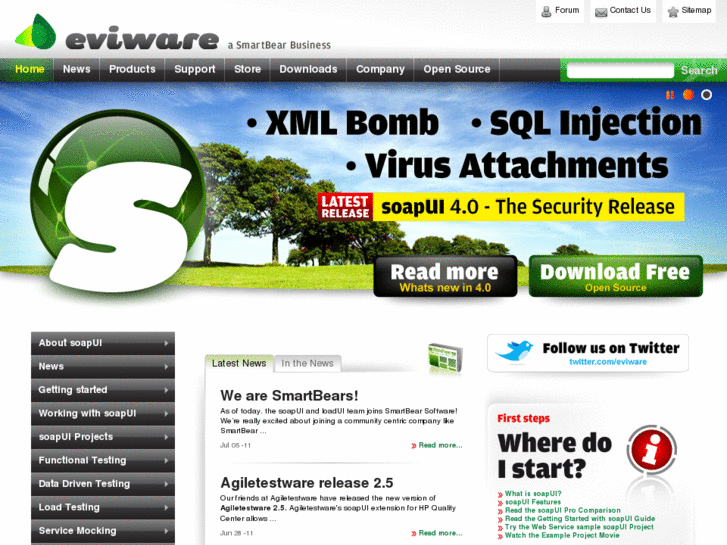The height and width of the screenshot is (545, 727).
Task: Select the second slide indicator dot
Action: pyautogui.click(x=706, y=95)
